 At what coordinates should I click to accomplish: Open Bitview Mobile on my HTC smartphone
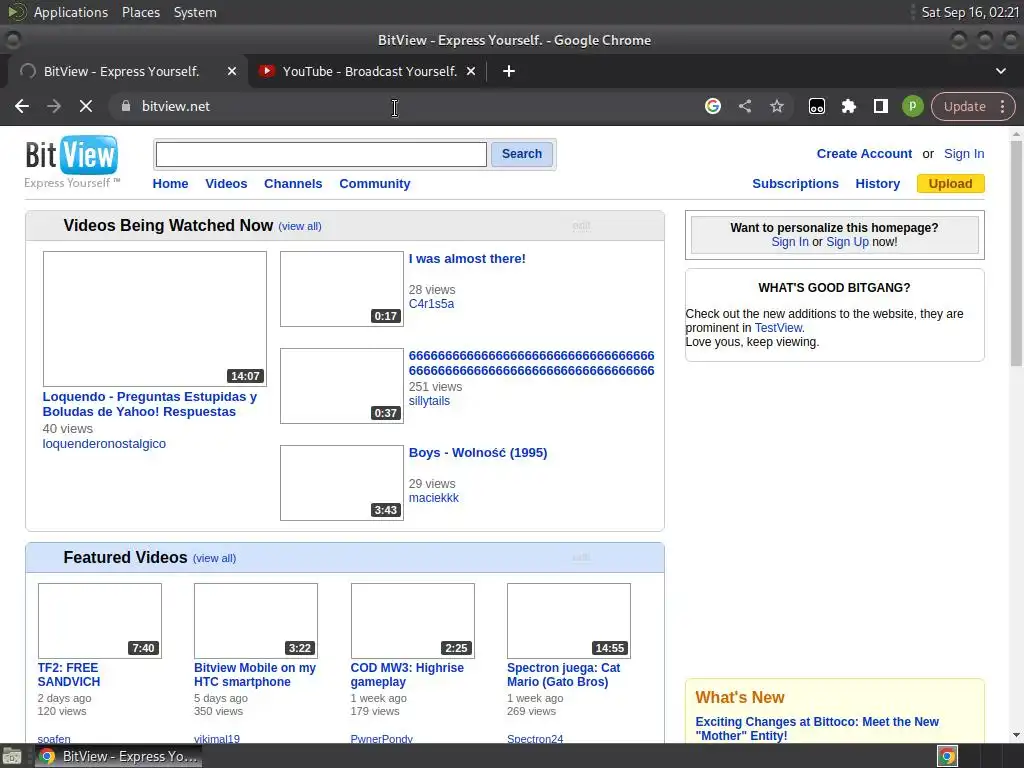pos(255,675)
